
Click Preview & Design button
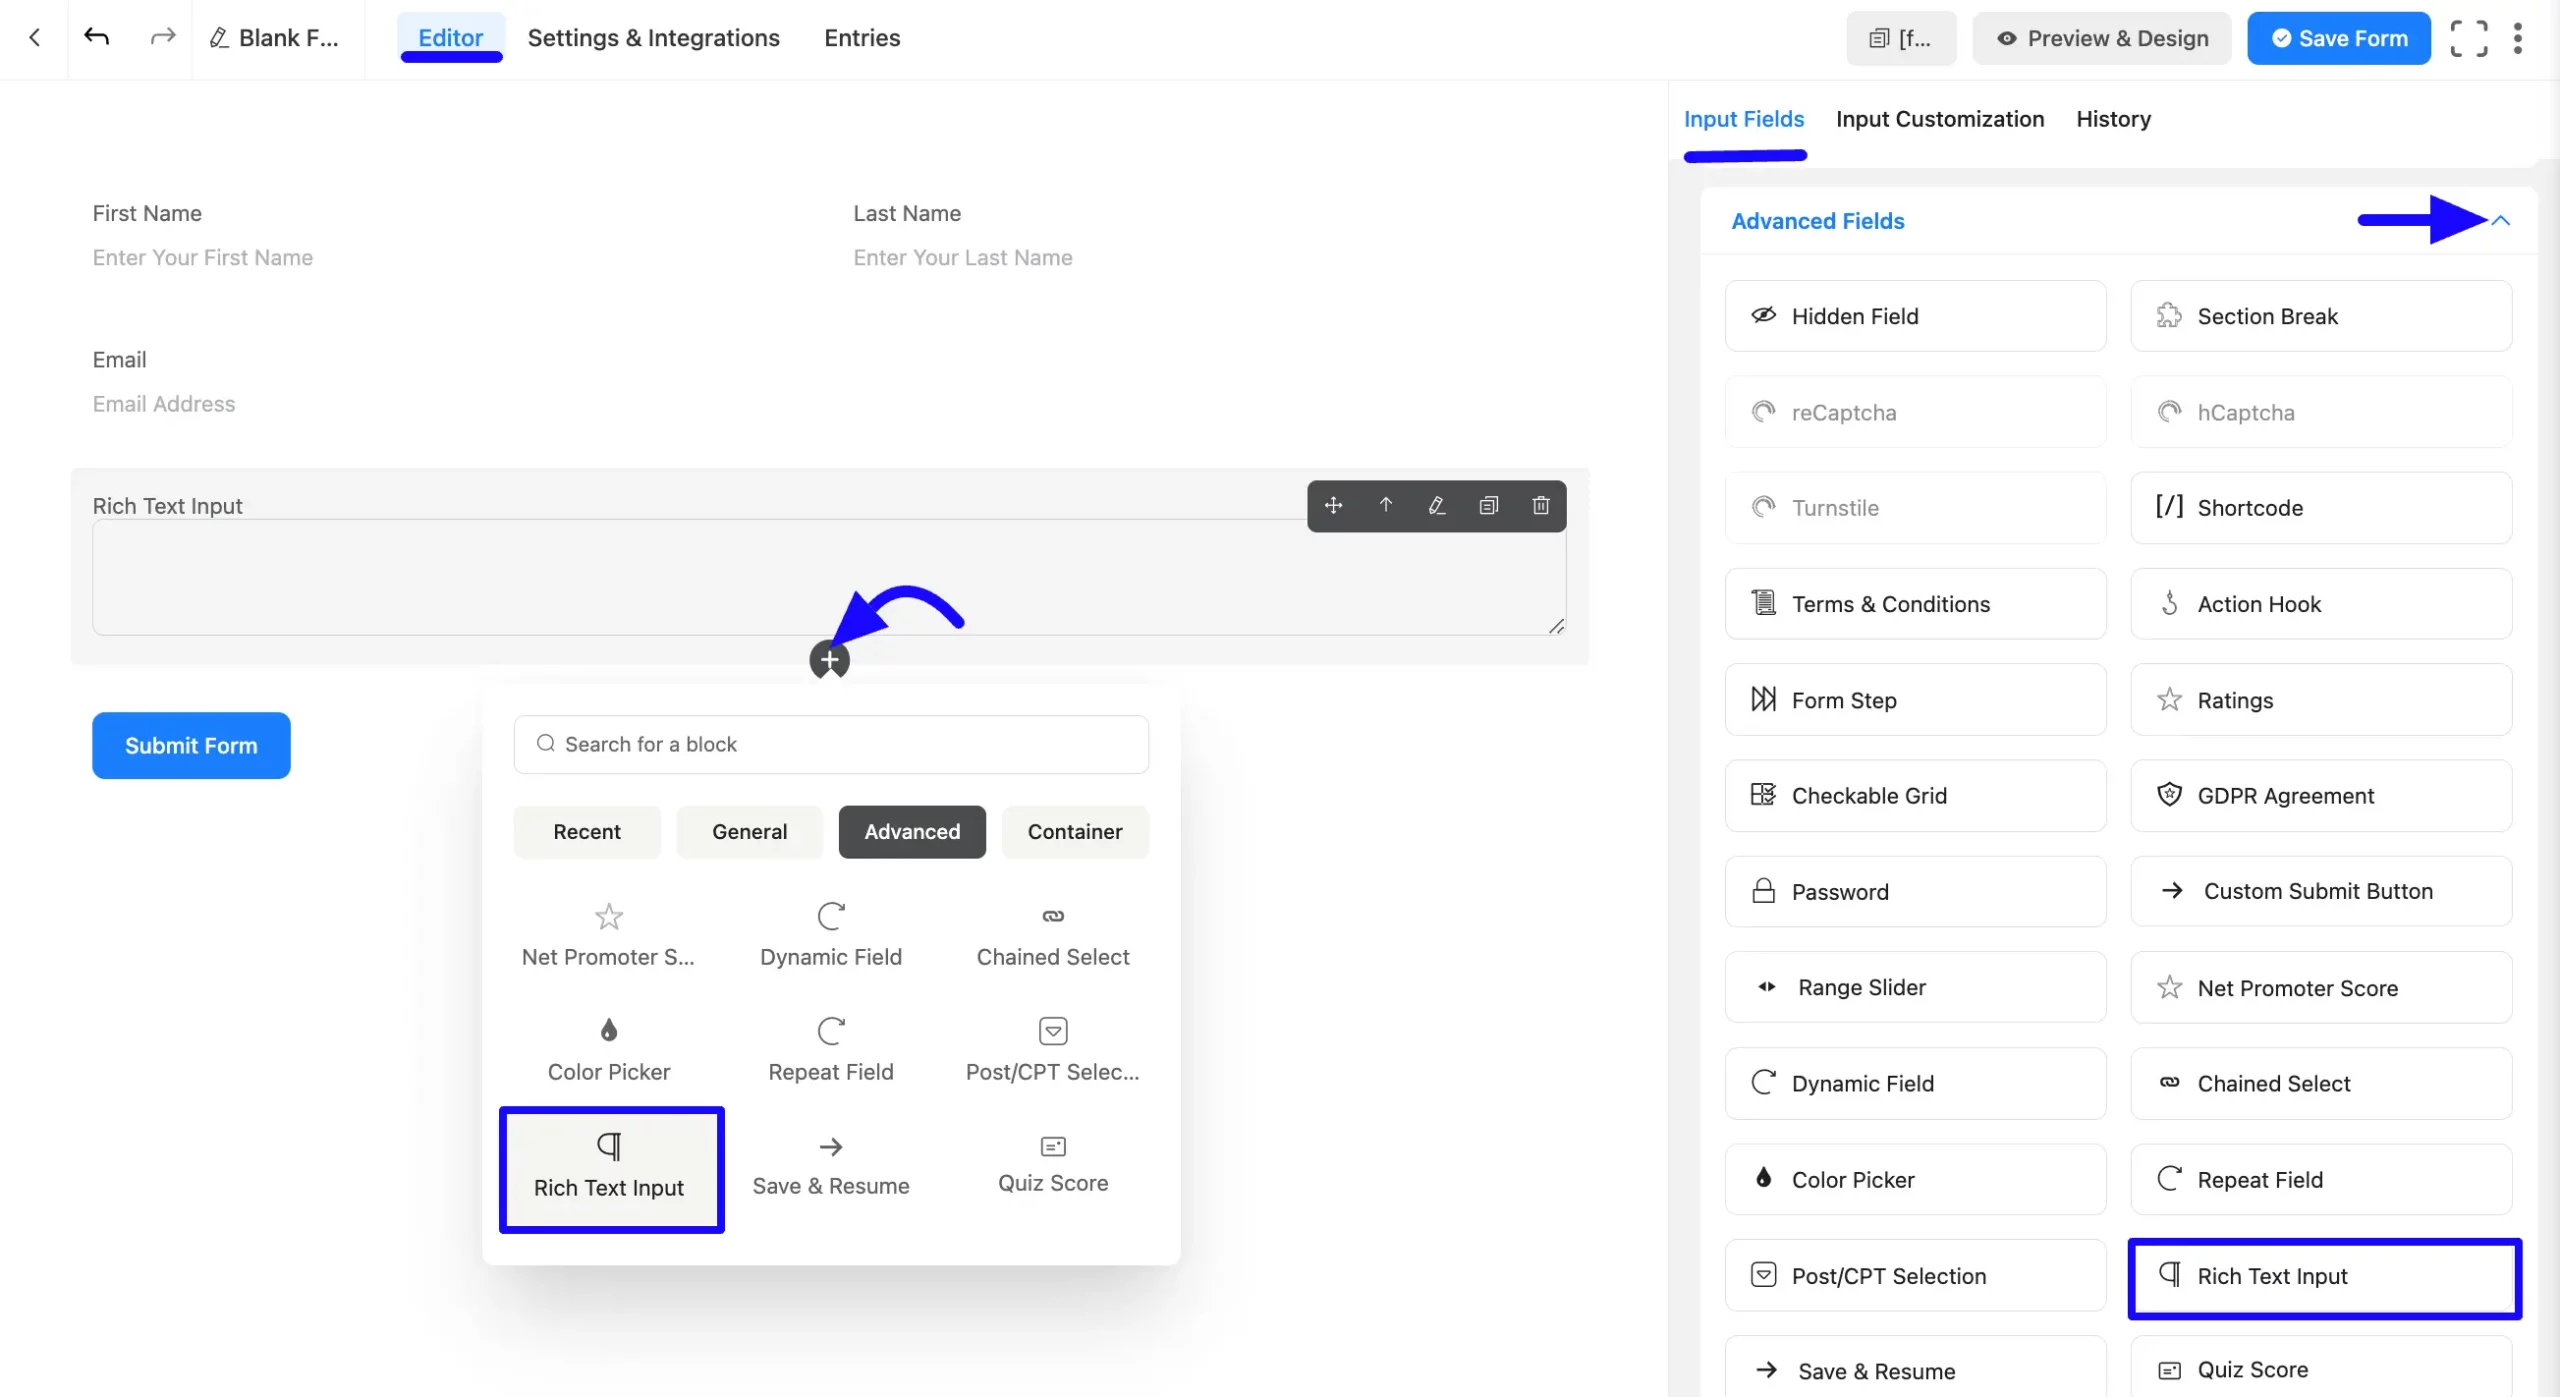(x=2101, y=38)
